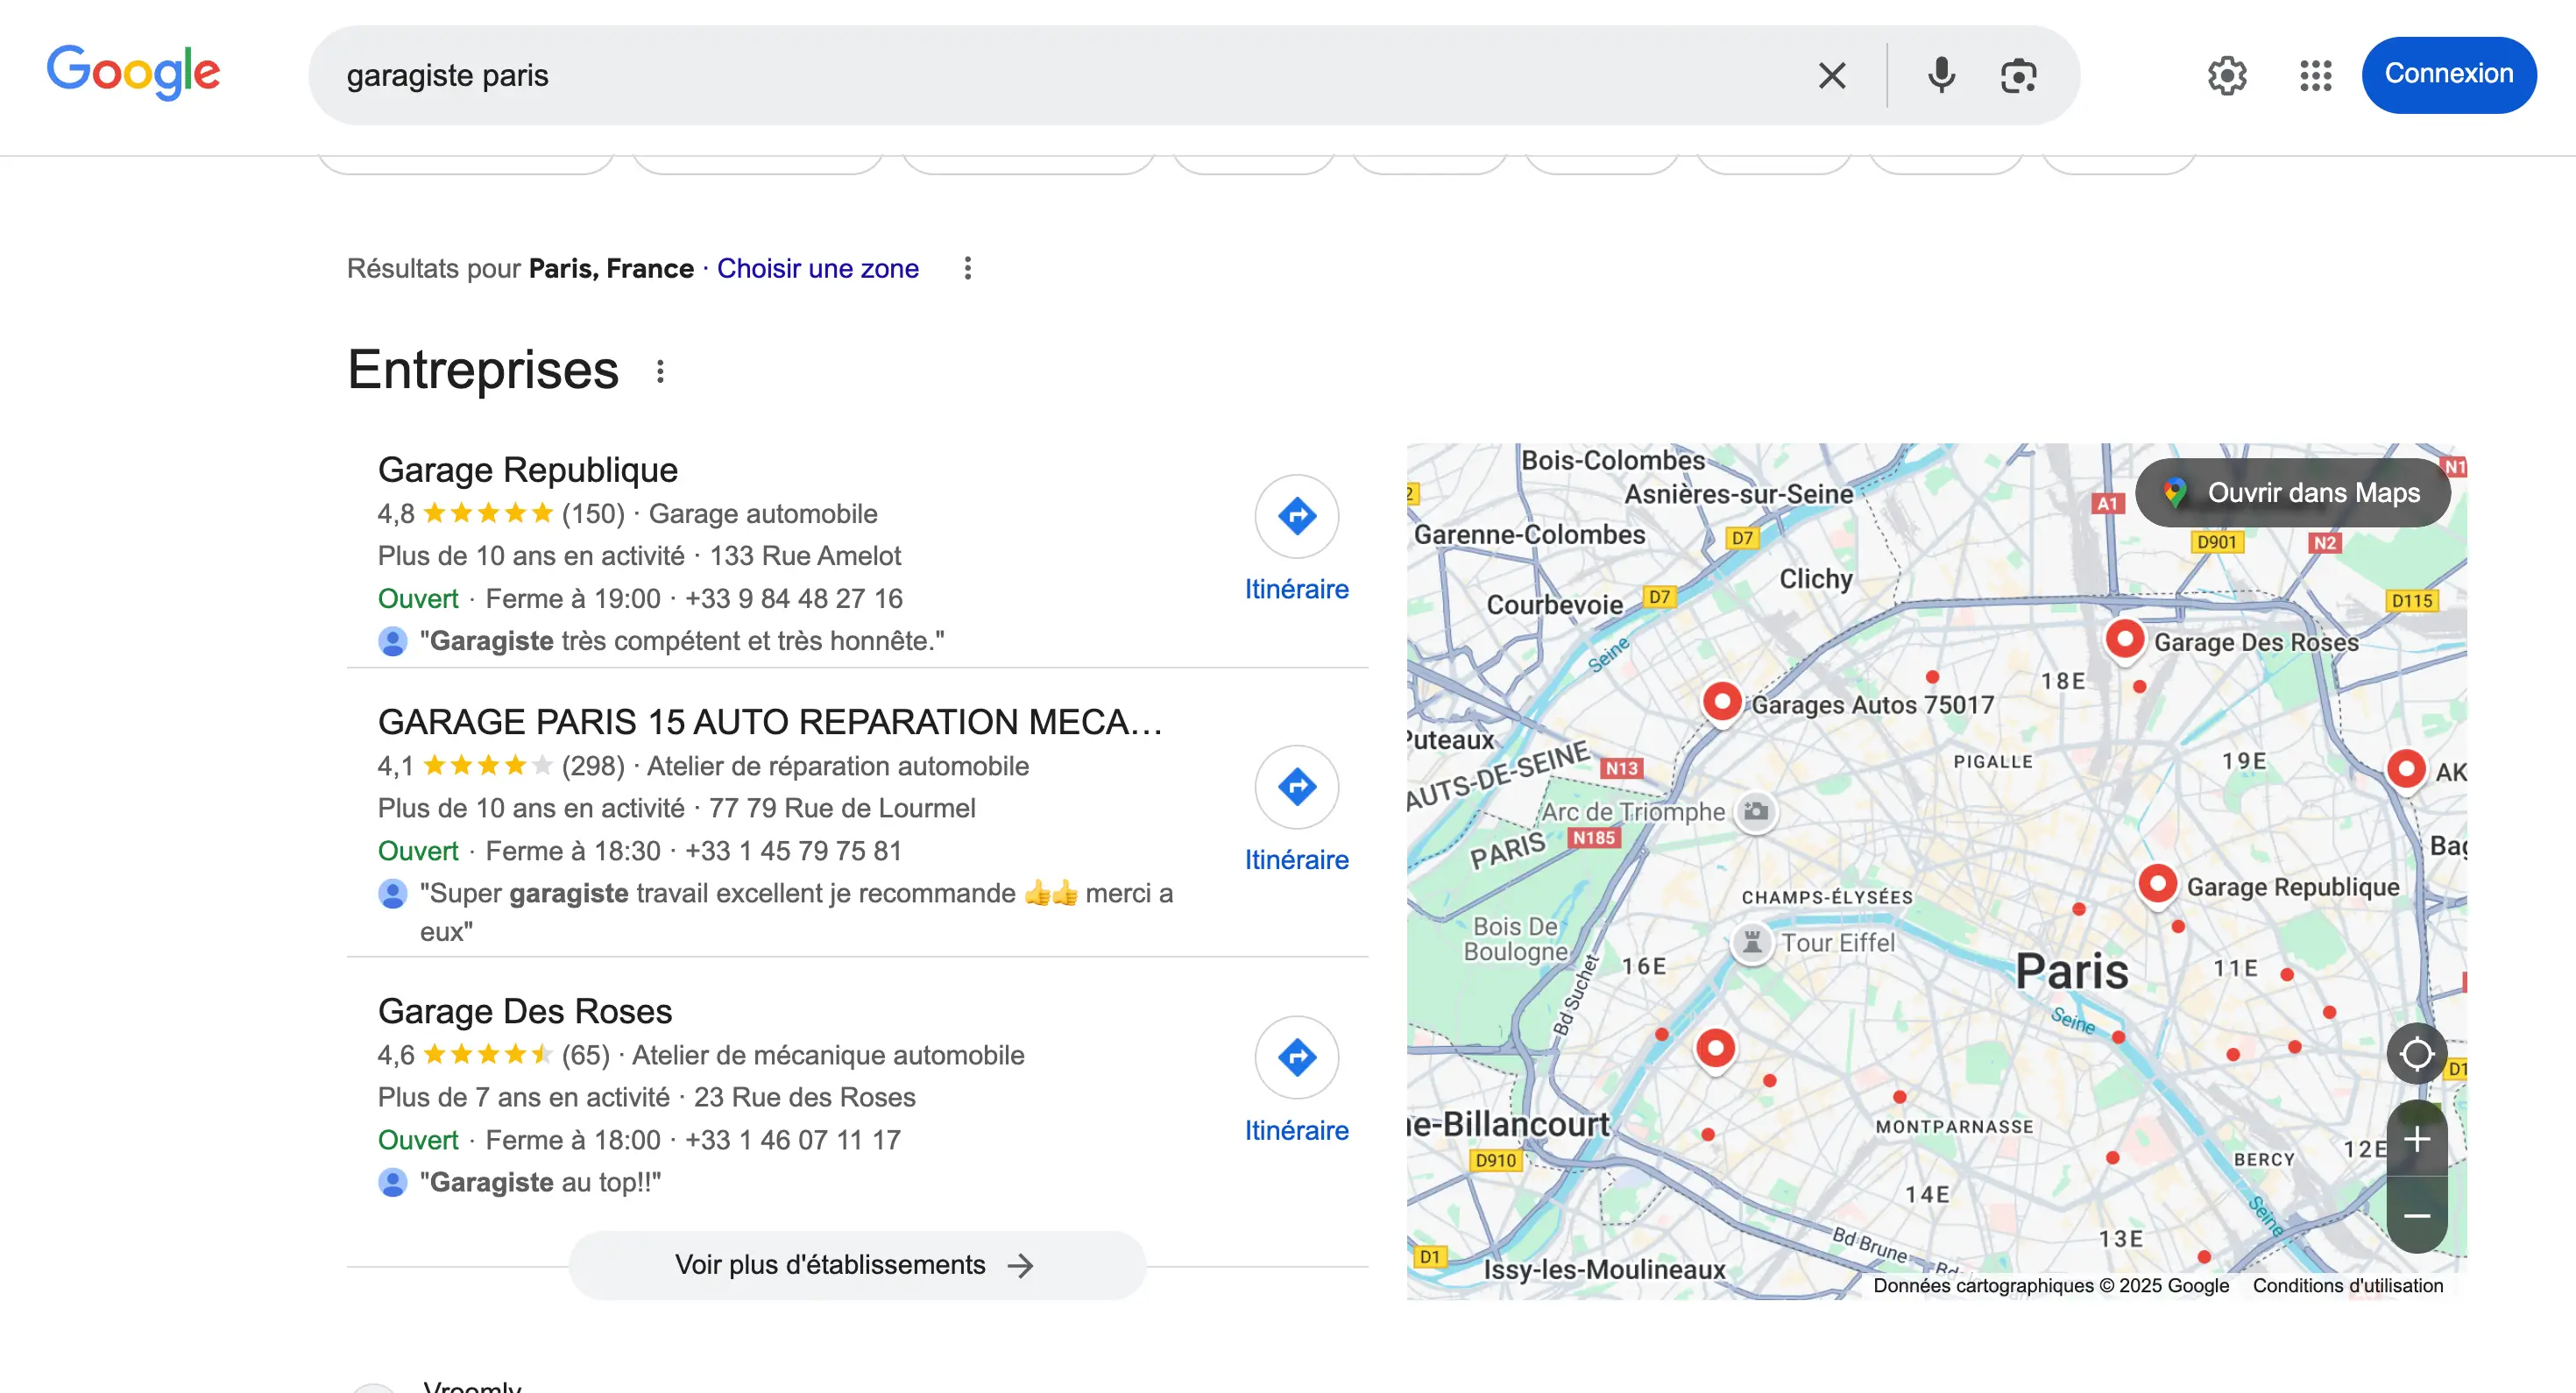This screenshot has width=2576, height=1393.
Task: Click Garages Autos 75017 map pin
Action: coord(1722,700)
